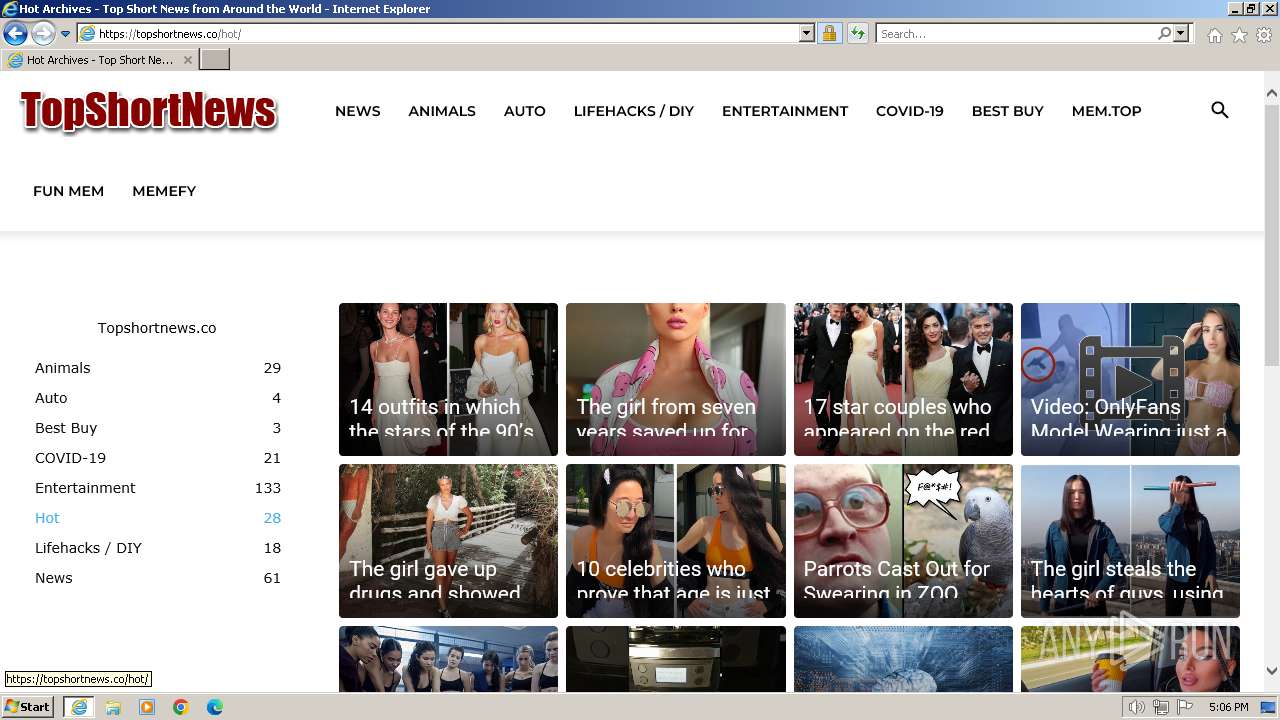
Task: Open the BEST BUY menu item
Action: [x=1008, y=111]
